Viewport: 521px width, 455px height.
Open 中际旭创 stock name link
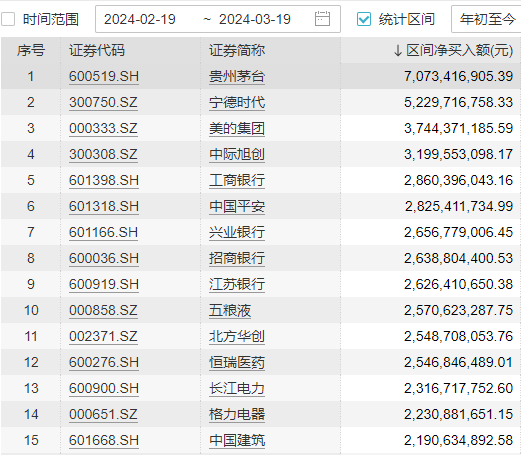pos(237,154)
